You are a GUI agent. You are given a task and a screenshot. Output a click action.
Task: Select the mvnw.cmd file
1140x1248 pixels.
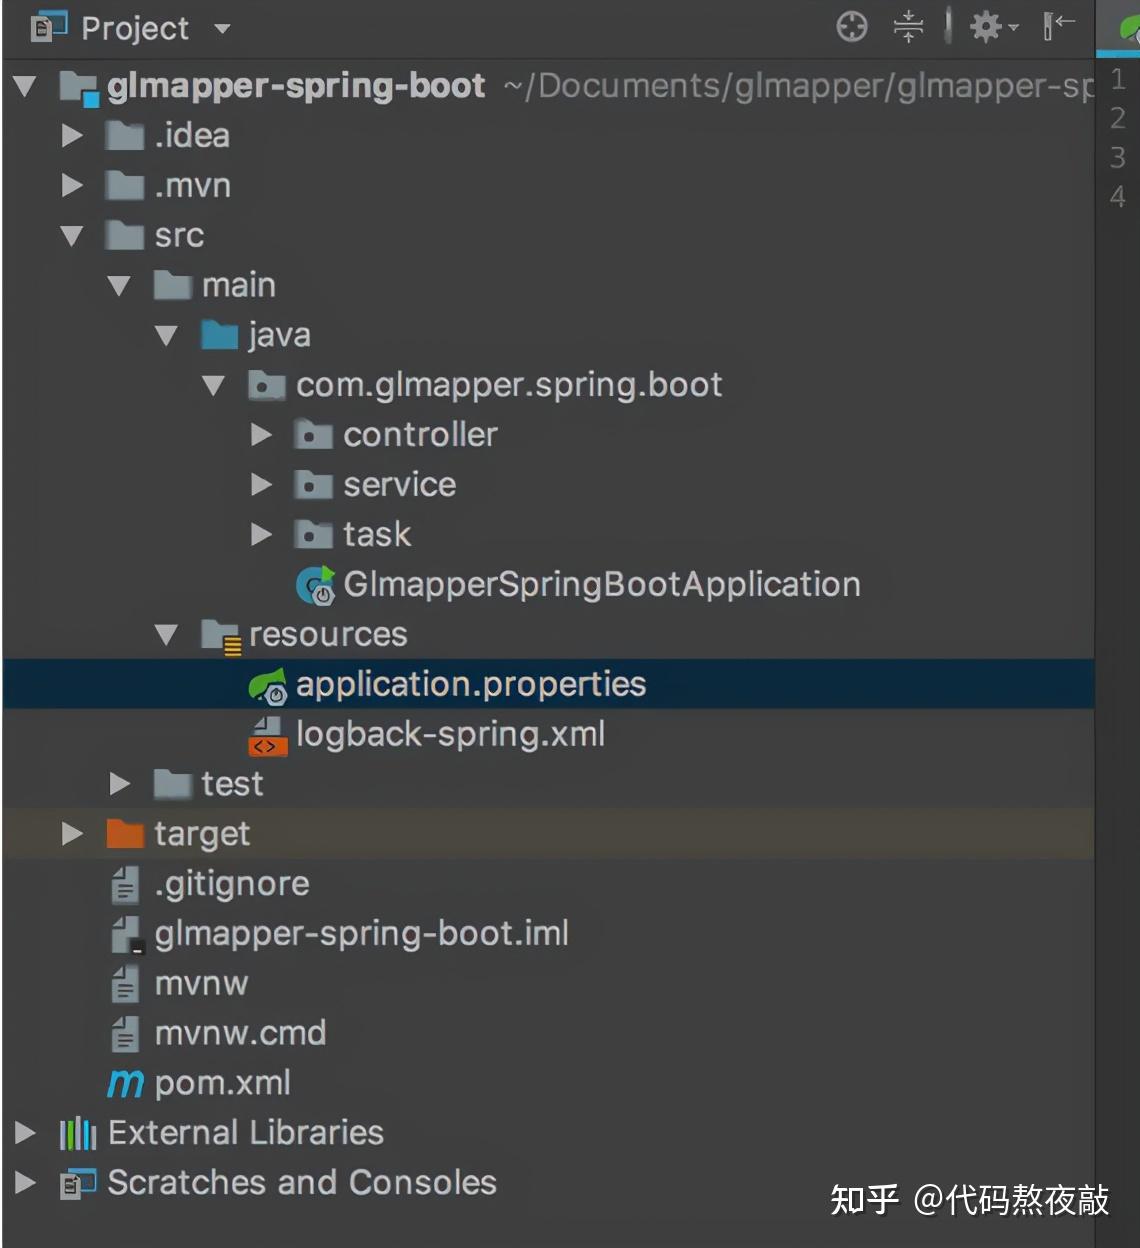(240, 1033)
